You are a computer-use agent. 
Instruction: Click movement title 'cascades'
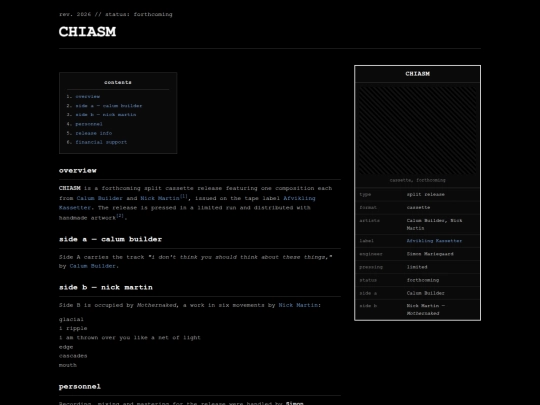pos(73,356)
